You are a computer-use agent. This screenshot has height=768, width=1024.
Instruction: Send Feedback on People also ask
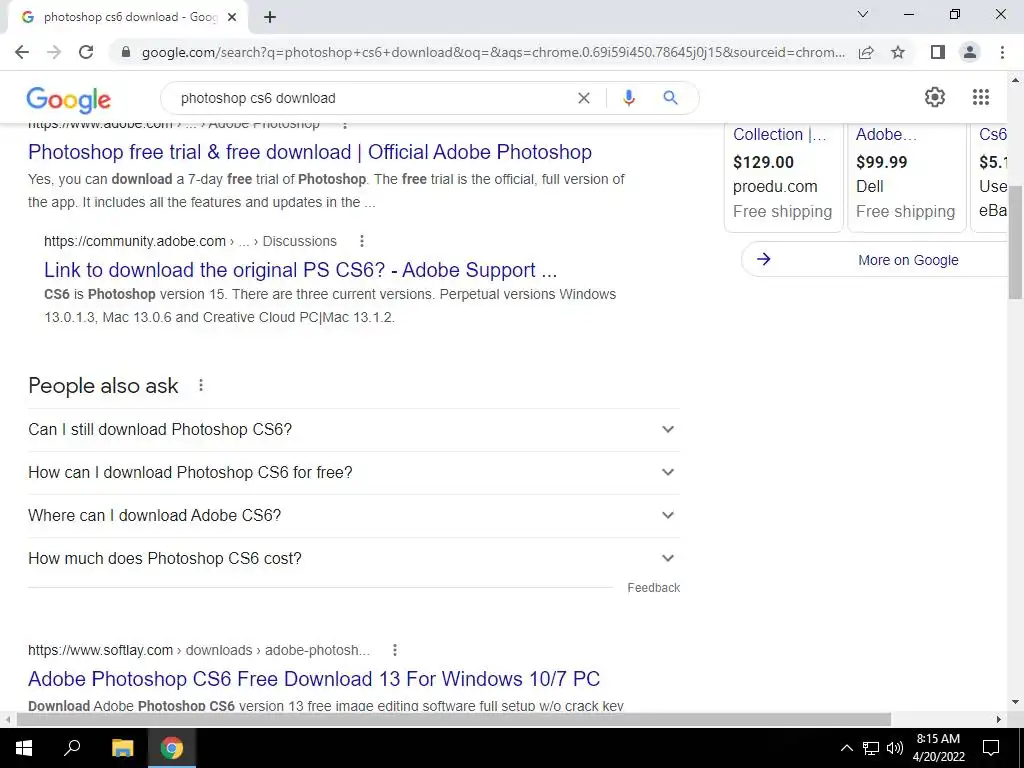click(x=654, y=588)
